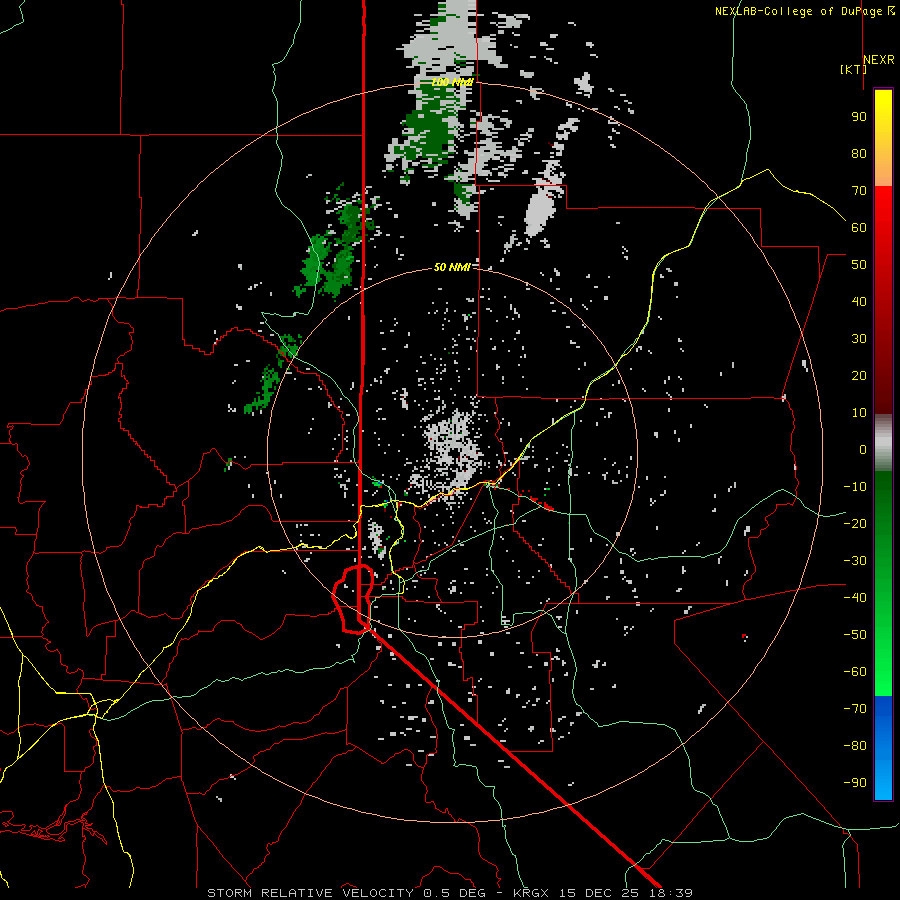Click the -30 scale value
This screenshot has height=900, width=900.
pos(855,561)
